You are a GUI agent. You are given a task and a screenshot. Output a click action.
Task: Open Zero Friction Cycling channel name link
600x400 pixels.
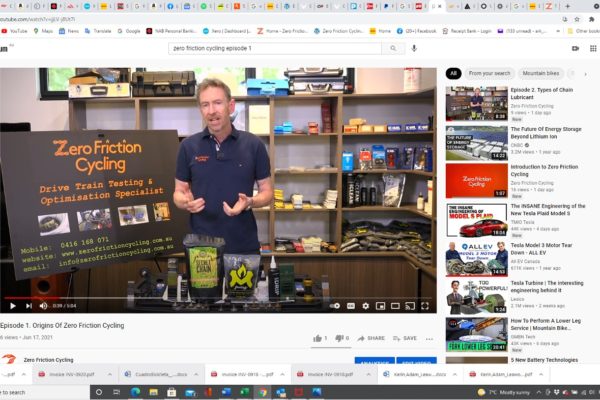point(48,360)
